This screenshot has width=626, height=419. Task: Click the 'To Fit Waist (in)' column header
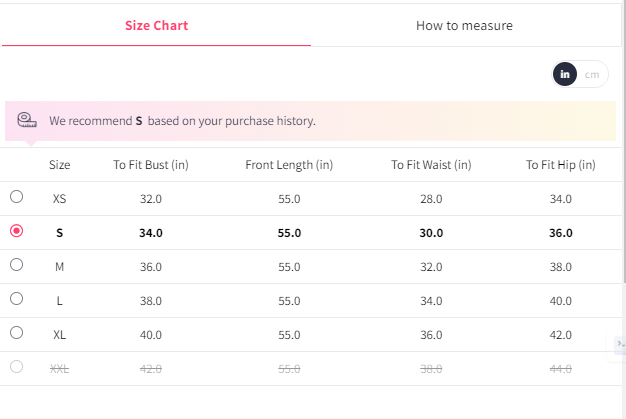(x=431, y=165)
